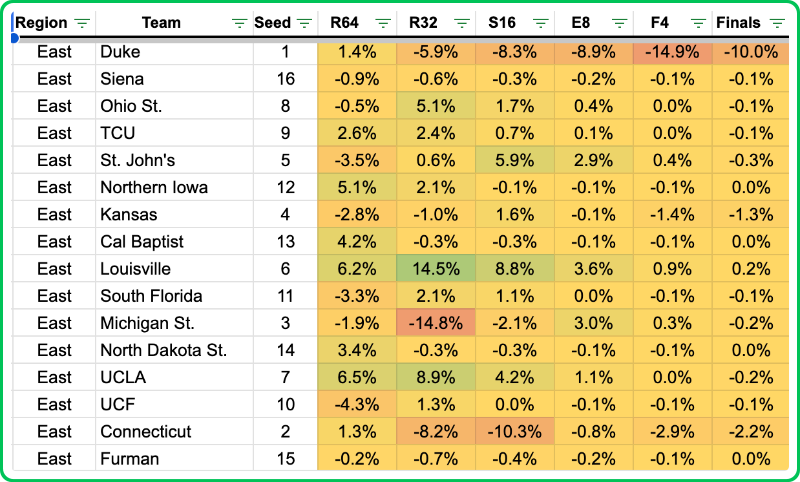Open the Region column filter icon
Image resolution: width=800 pixels, height=482 pixels.
82,23
